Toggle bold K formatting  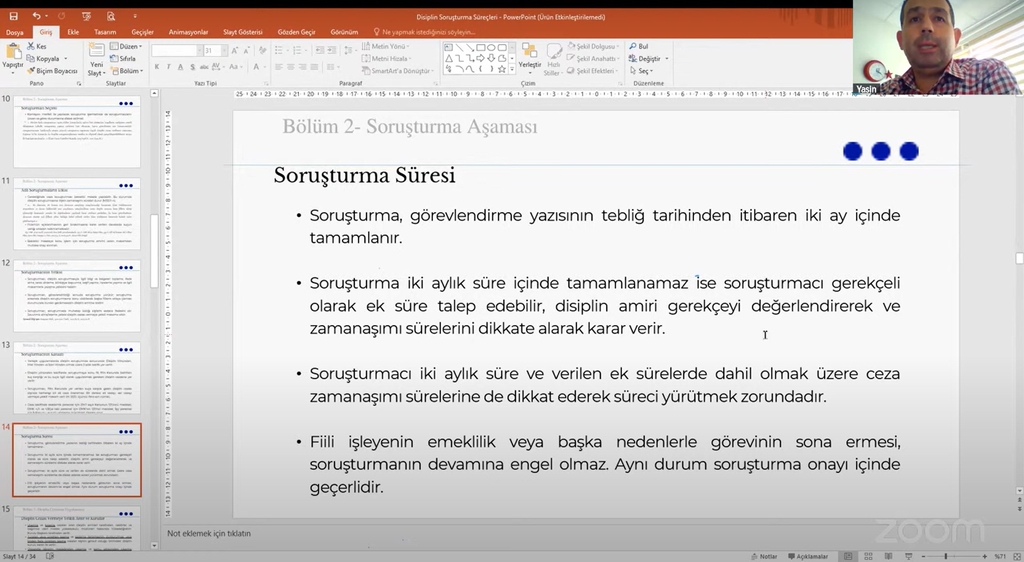point(157,67)
